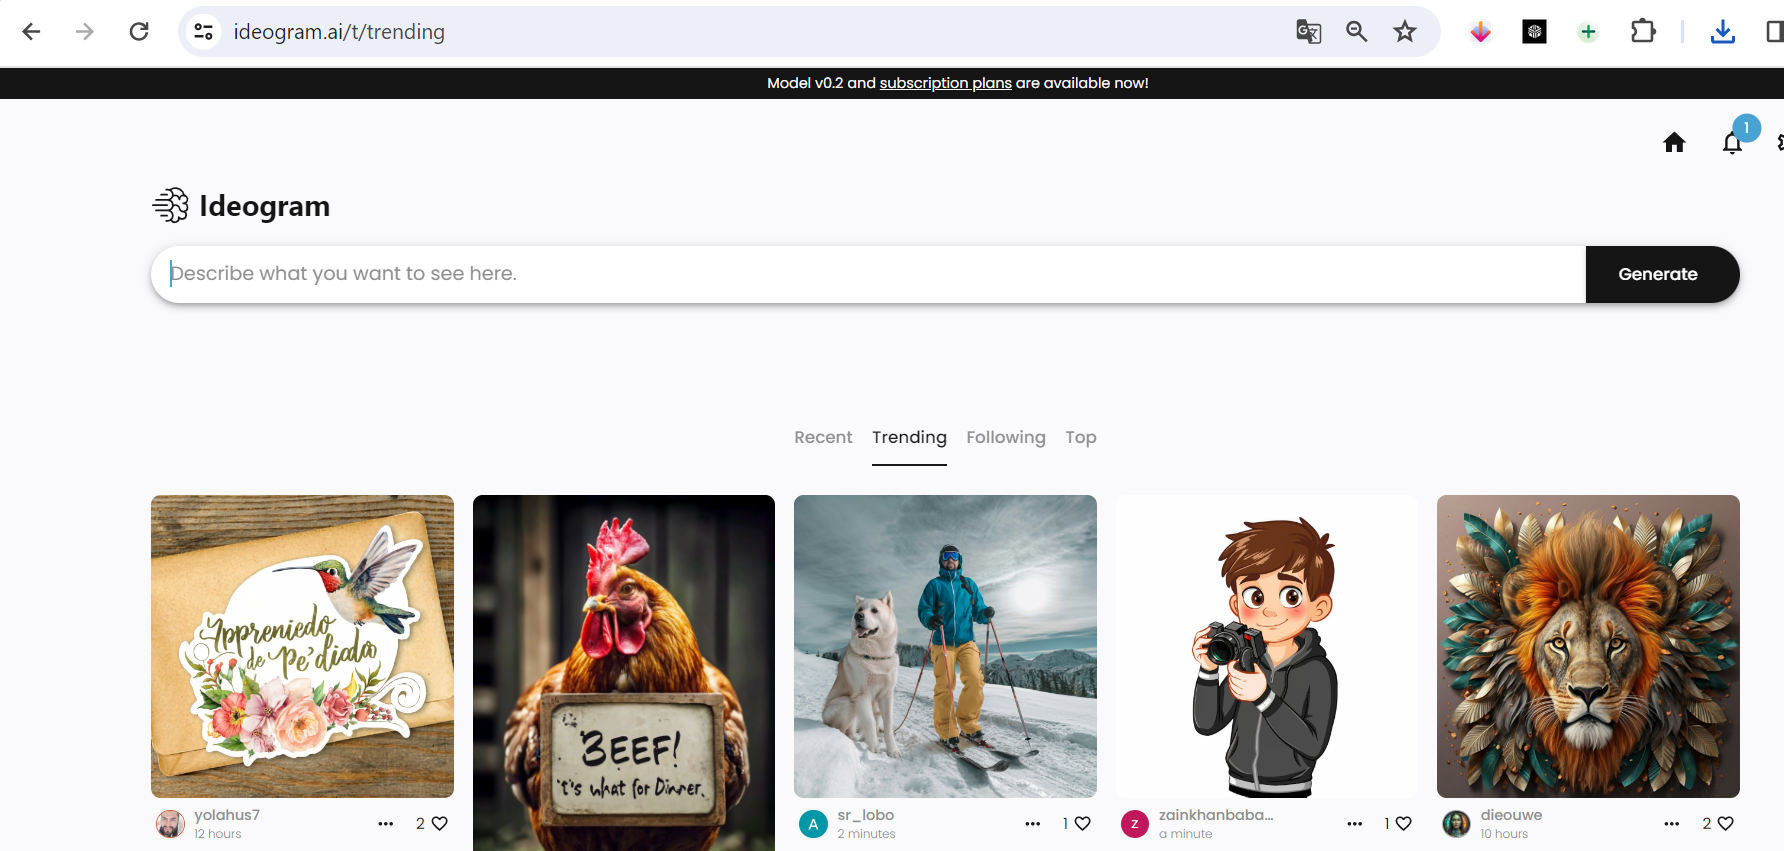Screen dimensions: 1784x851
Task: Click the browser zoom magnifier icon
Action: 1356,32
